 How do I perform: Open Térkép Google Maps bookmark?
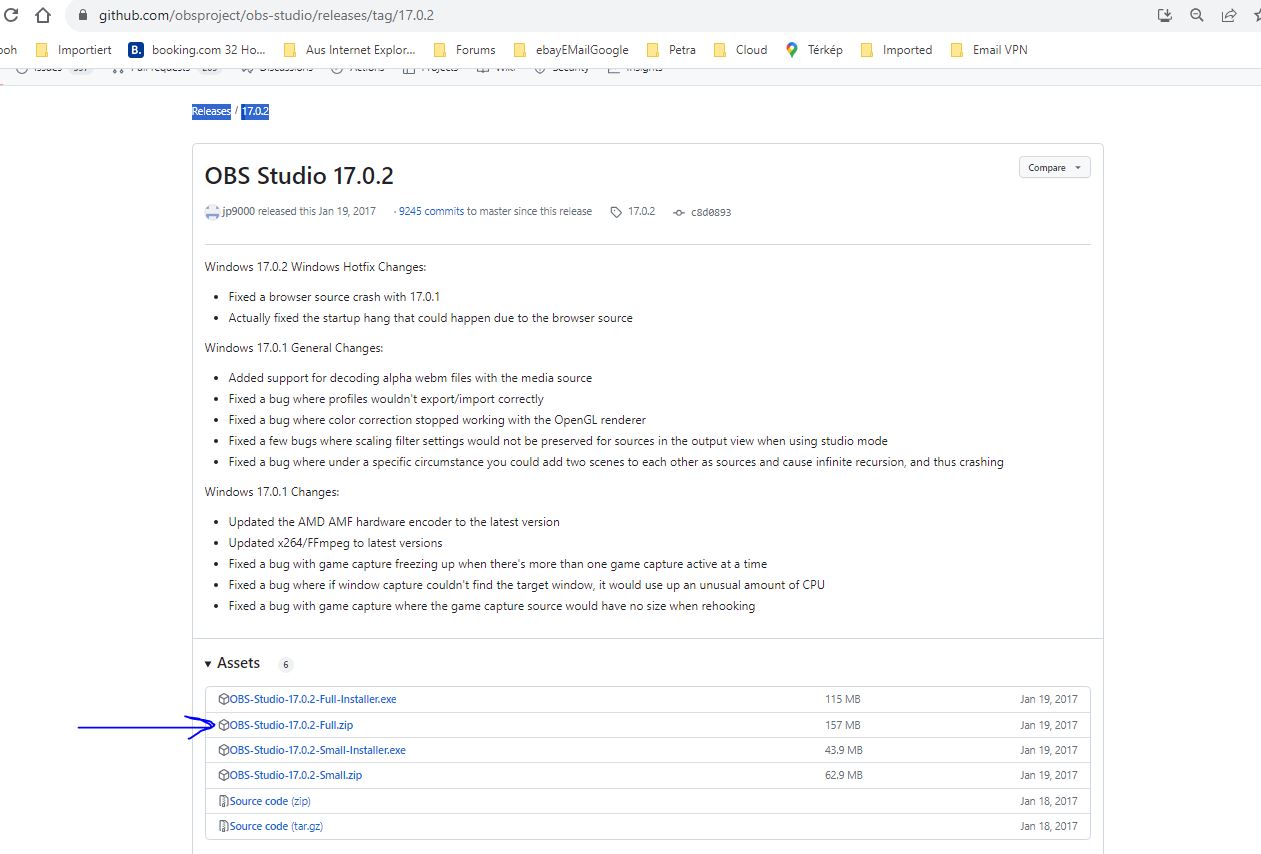[814, 50]
